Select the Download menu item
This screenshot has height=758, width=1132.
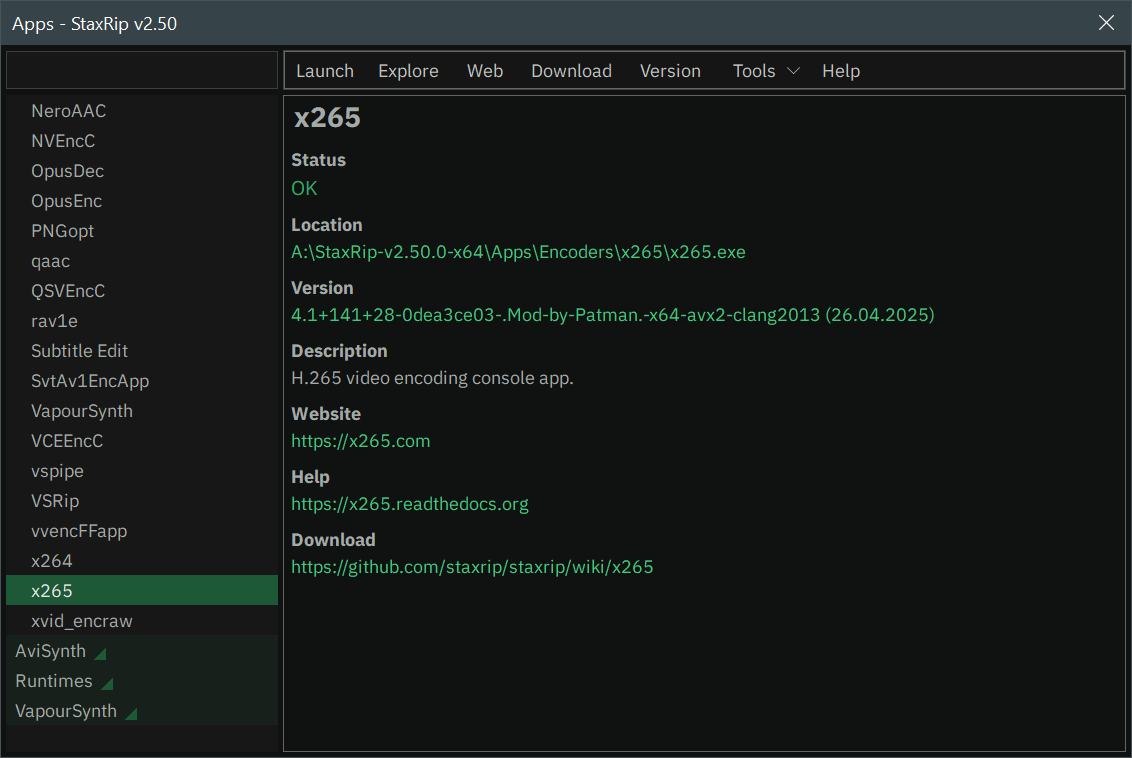(x=571, y=71)
